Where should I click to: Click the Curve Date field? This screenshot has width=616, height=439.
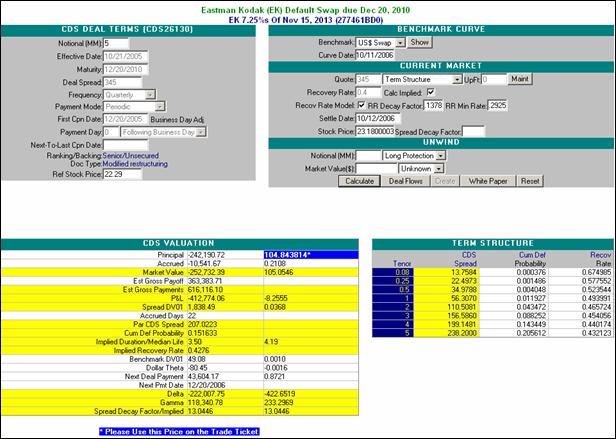pos(375,55)
